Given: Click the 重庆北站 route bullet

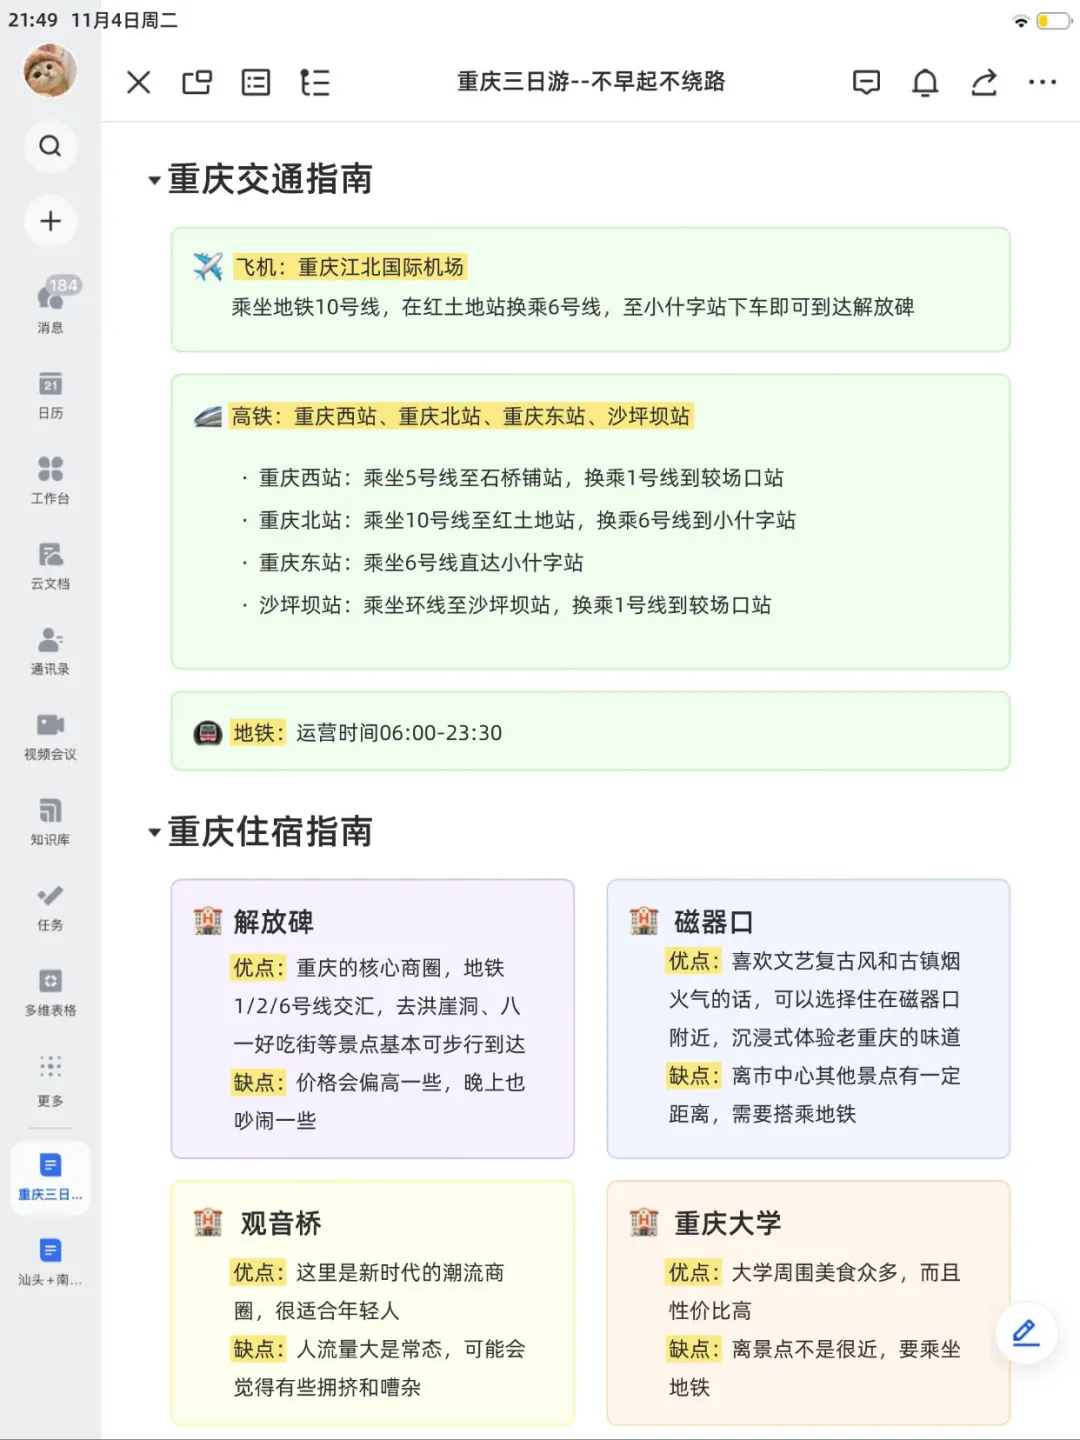Looking at the screenshot, I should pyautogui.click(x=527, y=520).
